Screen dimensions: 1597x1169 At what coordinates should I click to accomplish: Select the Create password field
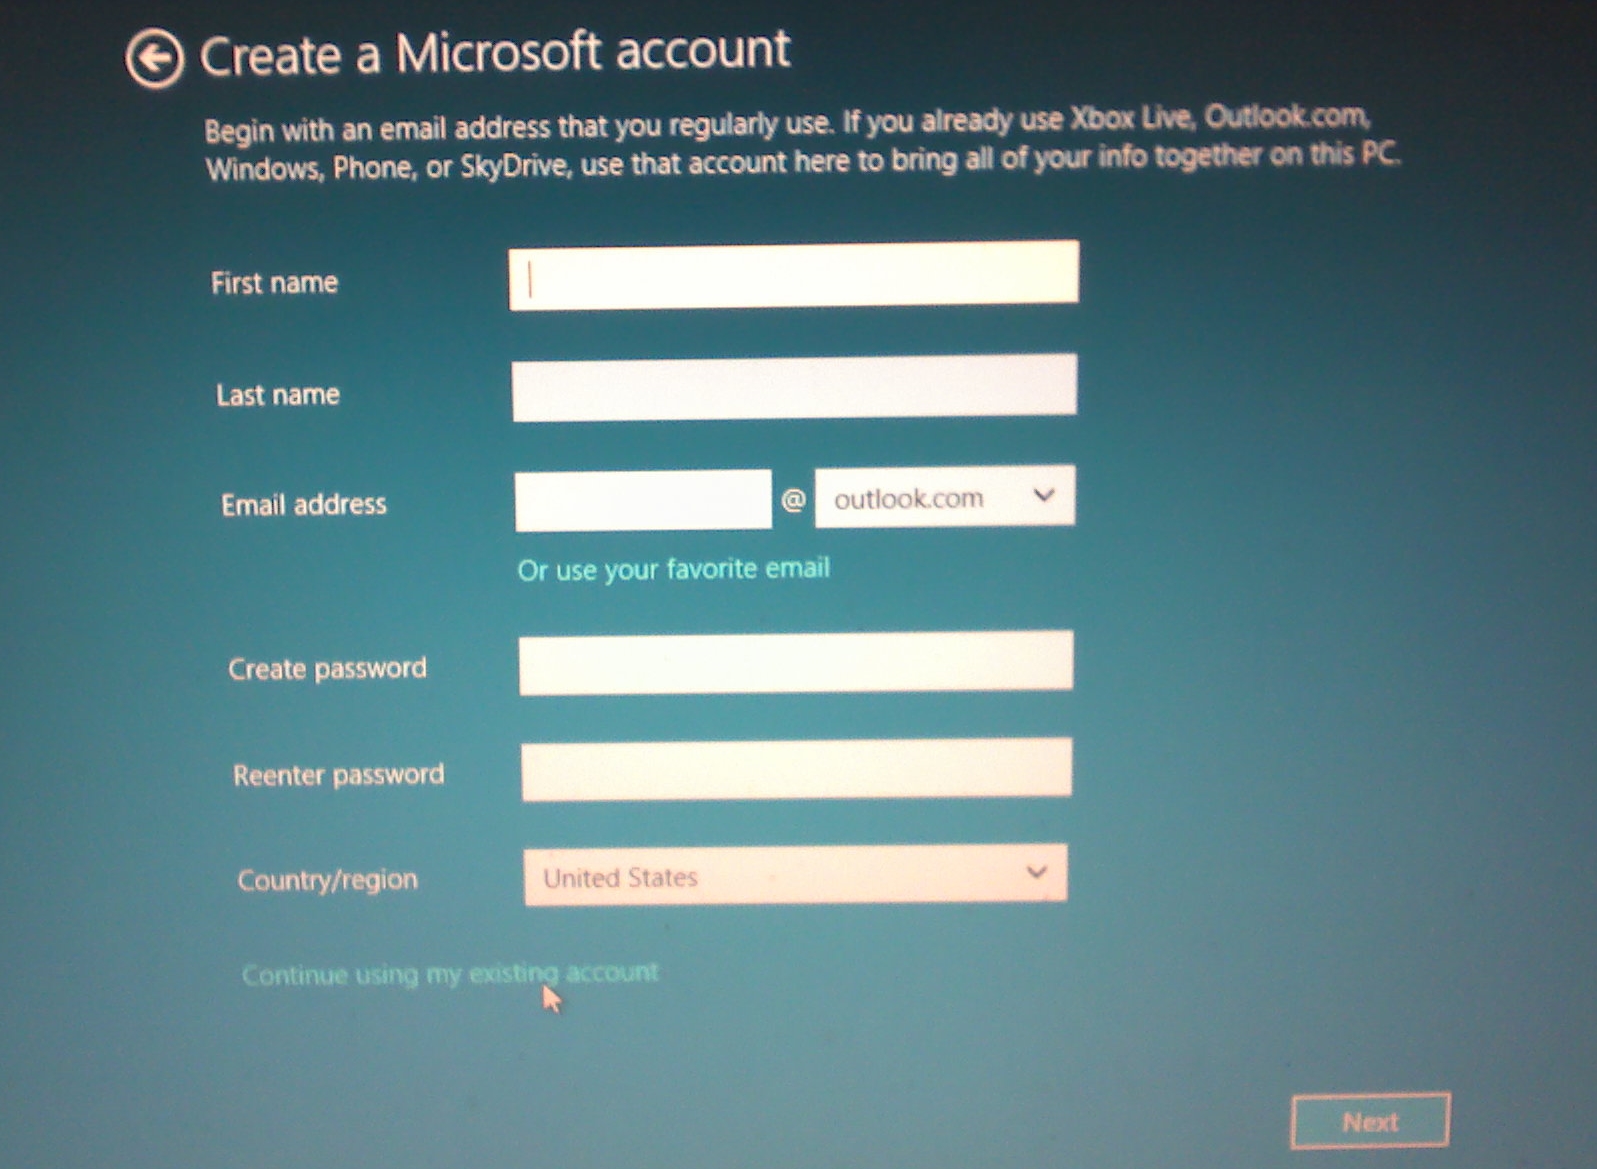click(x=796, y=662)
